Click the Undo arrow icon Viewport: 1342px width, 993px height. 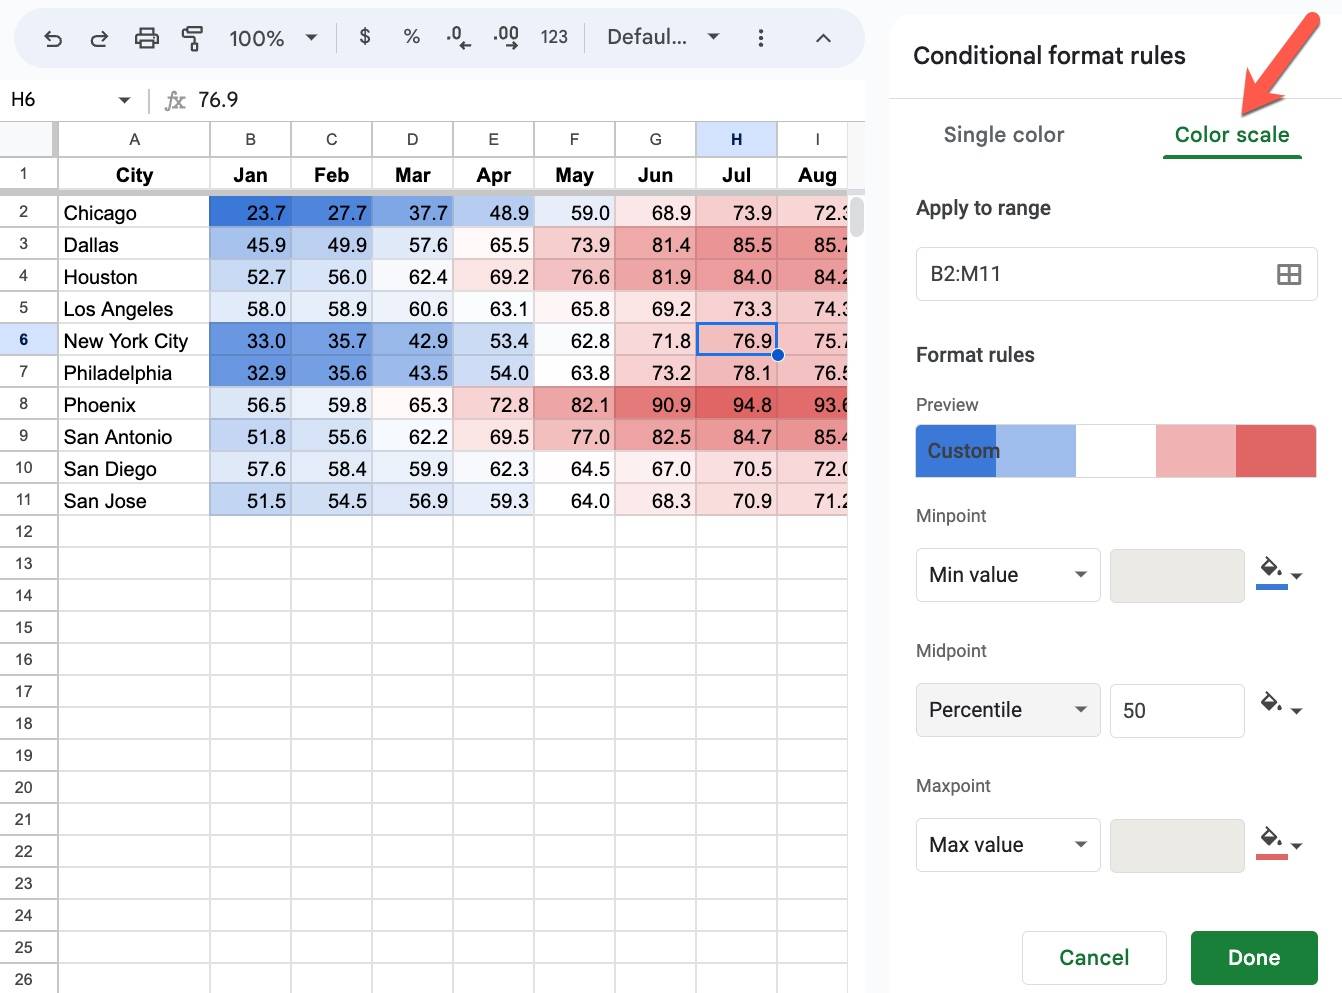[x=53, y=38]
